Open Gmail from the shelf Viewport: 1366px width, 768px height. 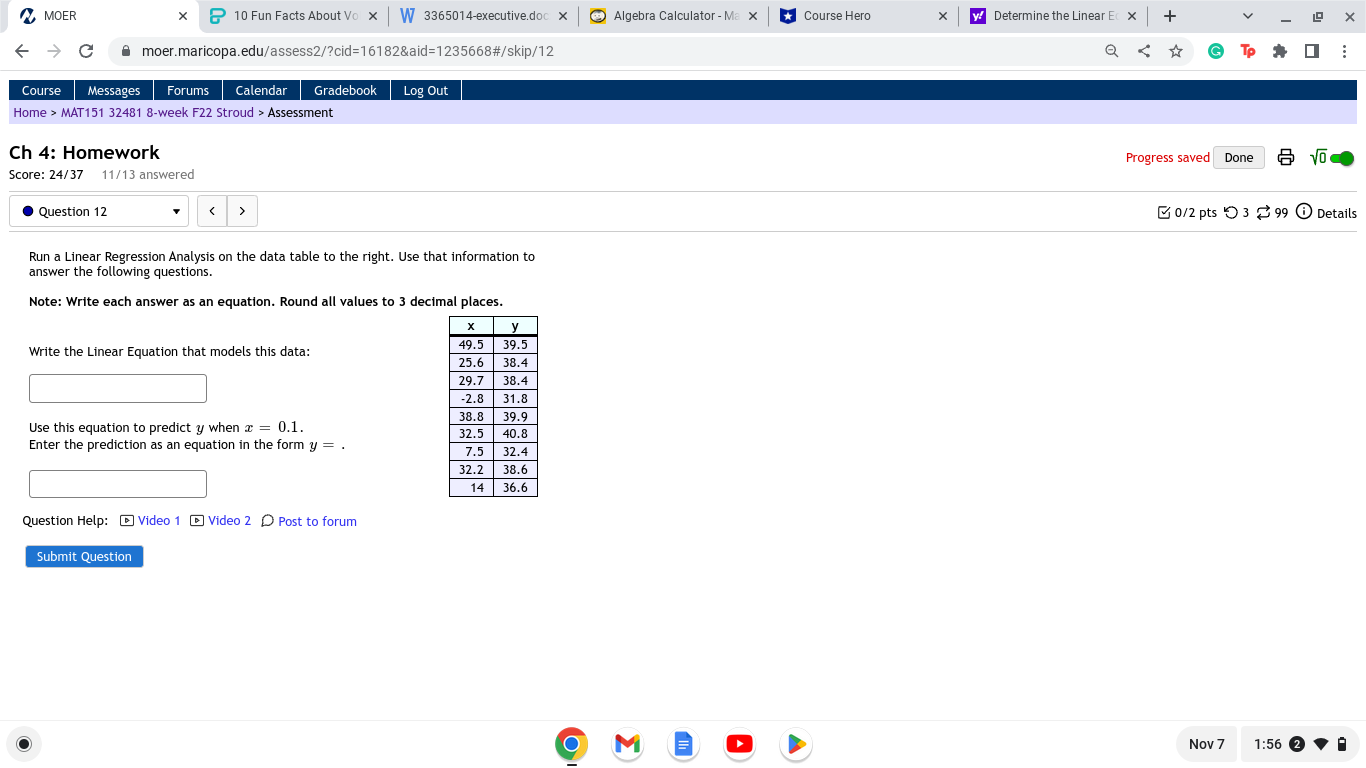(x=627, y=744)
